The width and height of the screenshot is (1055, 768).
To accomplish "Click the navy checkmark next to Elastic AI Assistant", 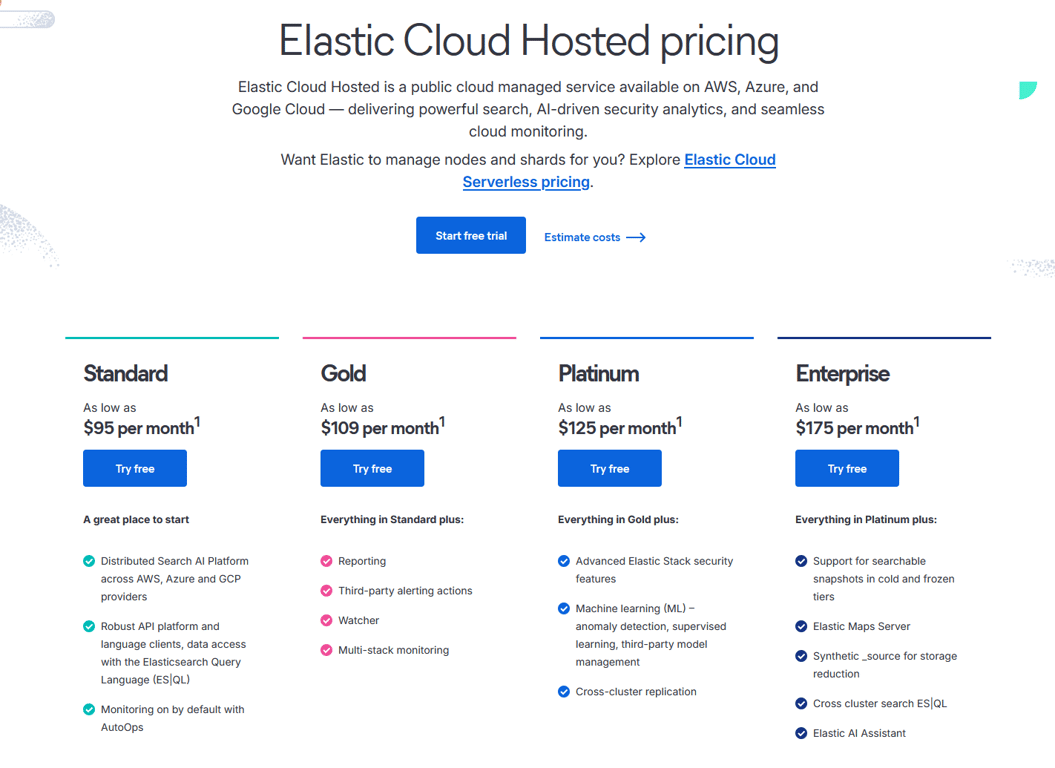I will (801, 734).
